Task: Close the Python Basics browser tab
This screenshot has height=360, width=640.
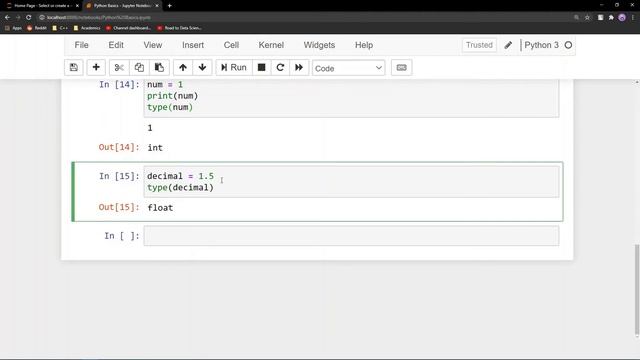Action: [x=157, y=6]
